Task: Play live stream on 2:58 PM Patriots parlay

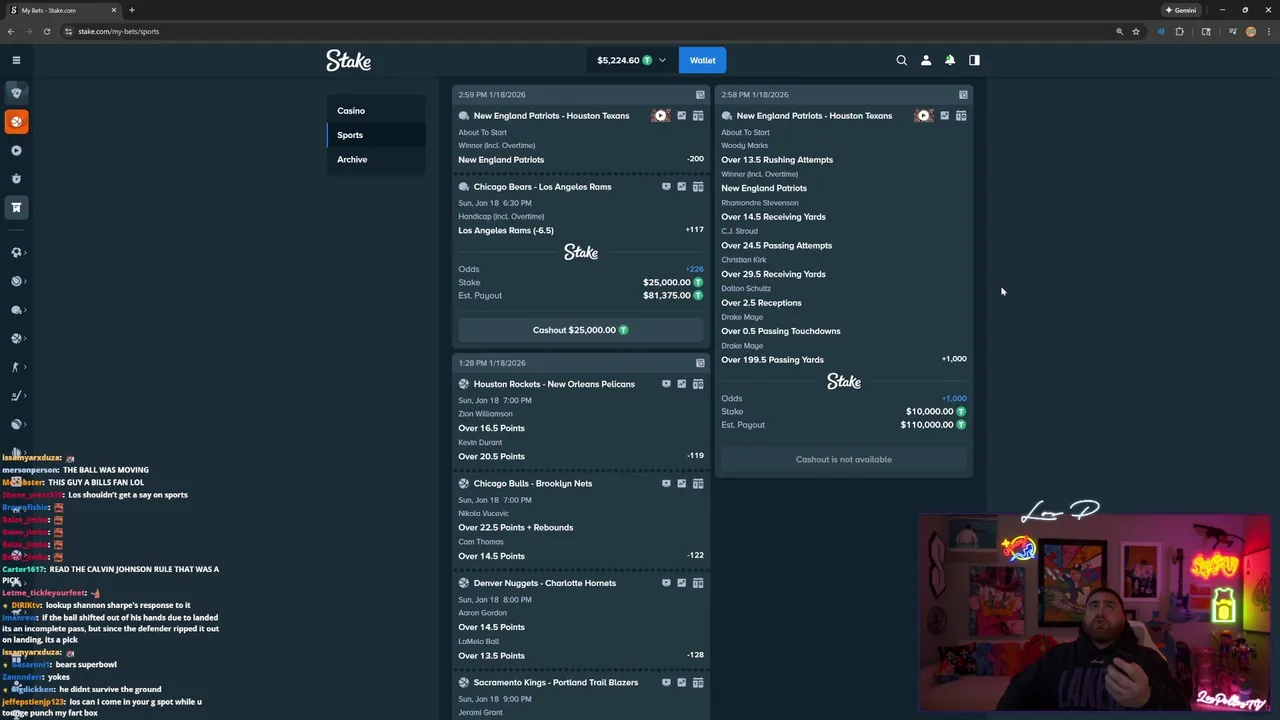Action: coord(923,116)
